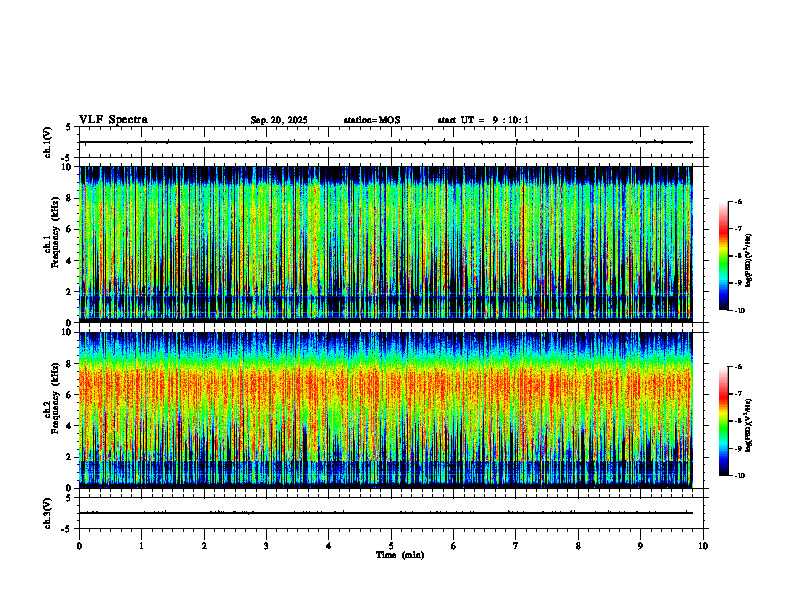Click the ch.1 "Frequency (kHz)" axis label

(55, 232)
